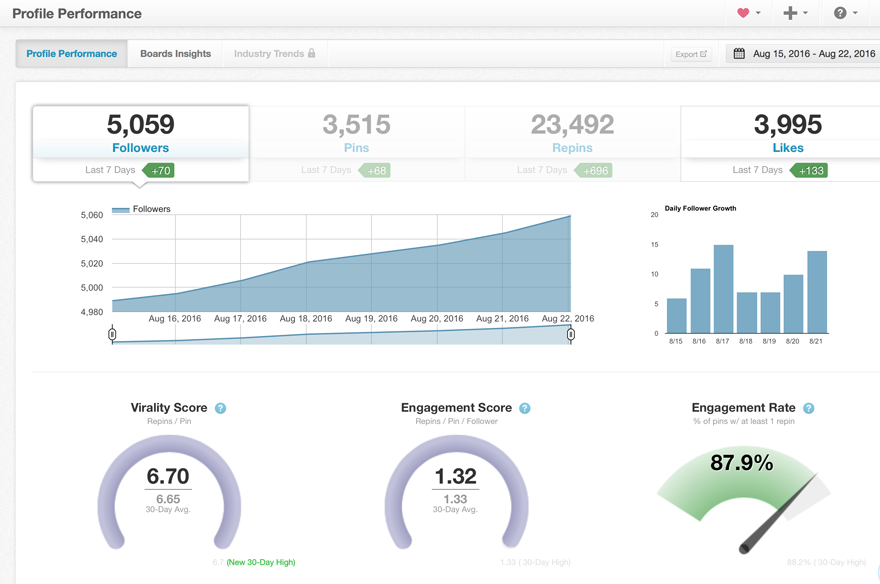The image size is (880, 584).
Task: Click the help icon next to Engagement Rate
Action: (809, 407)
